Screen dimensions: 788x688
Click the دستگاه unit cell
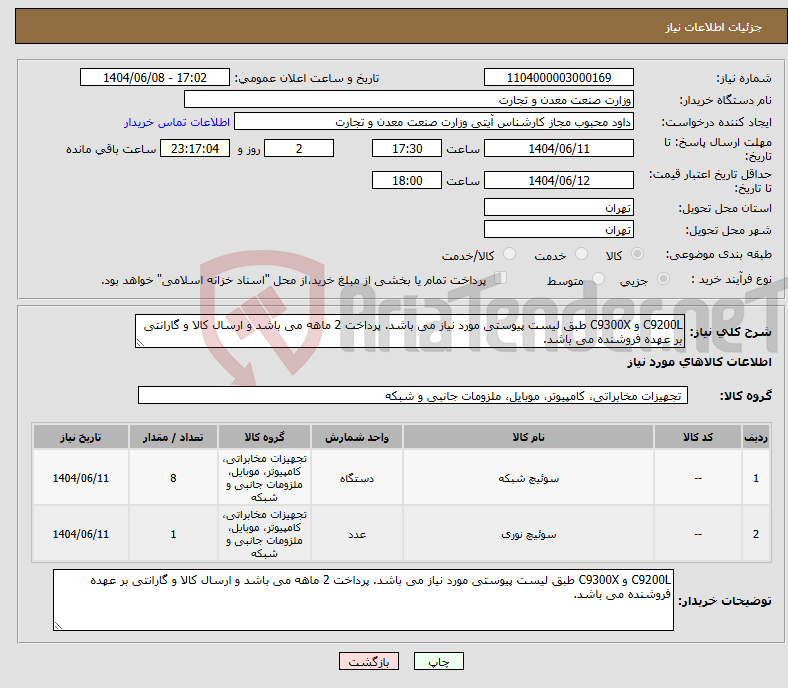tap(357, 477)
